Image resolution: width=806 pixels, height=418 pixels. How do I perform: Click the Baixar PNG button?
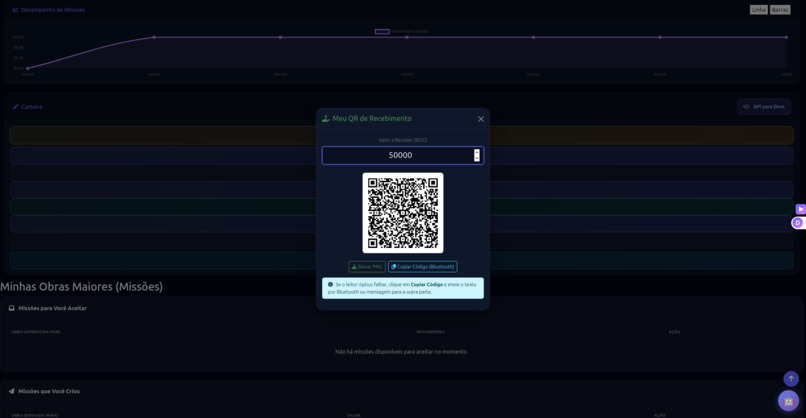tap(367, 267)
